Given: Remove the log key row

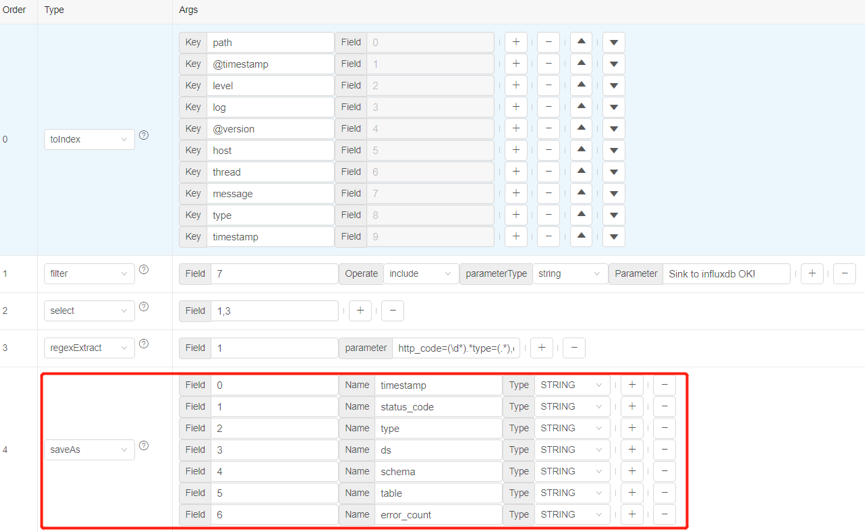Looking at the screenshot, I should tap(548, 107).
